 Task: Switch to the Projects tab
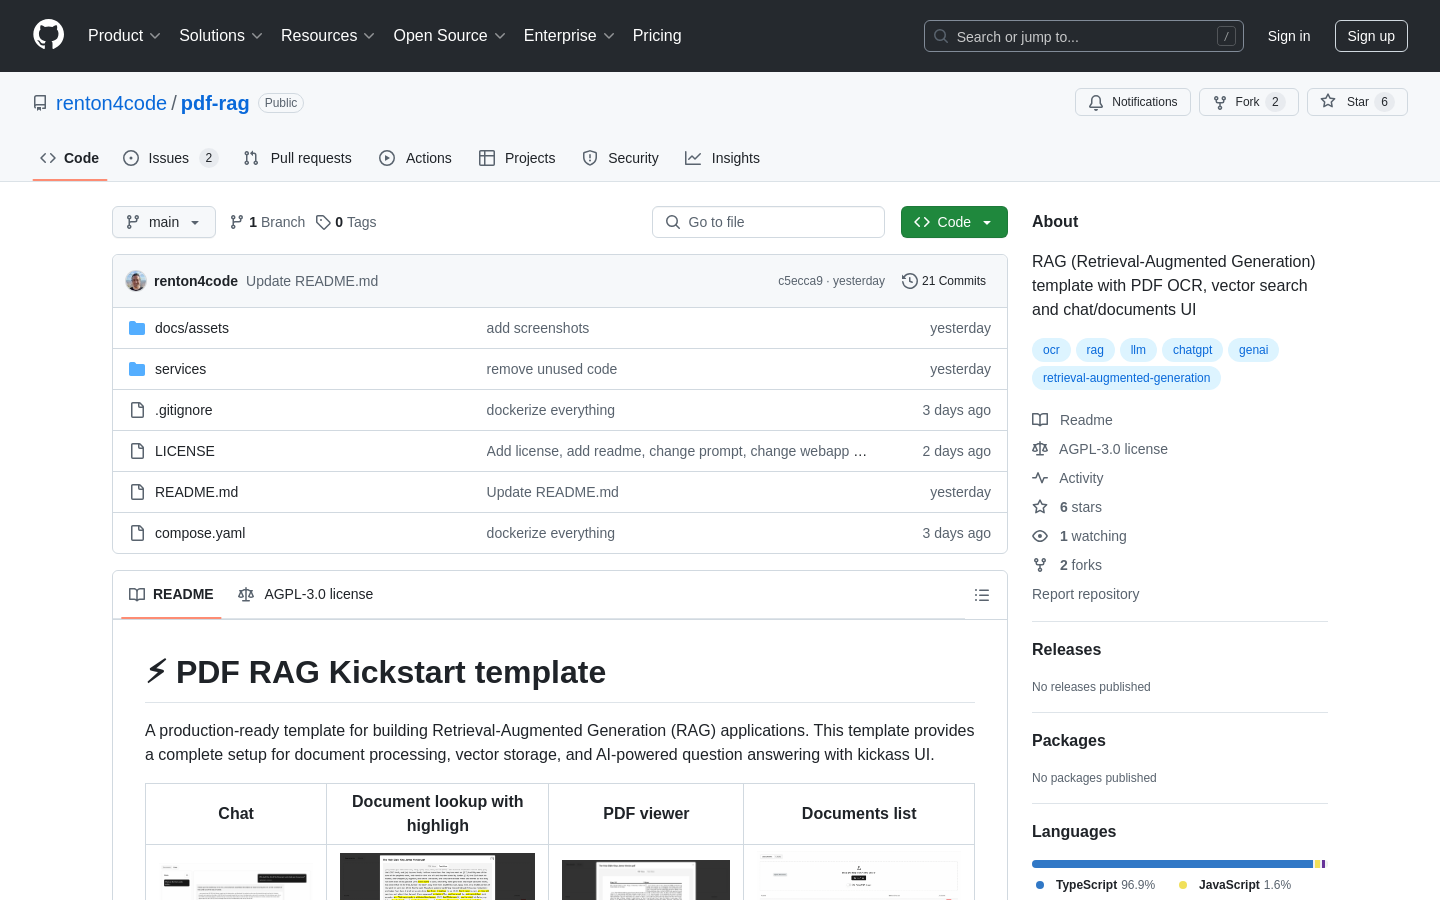click(517, 158)
